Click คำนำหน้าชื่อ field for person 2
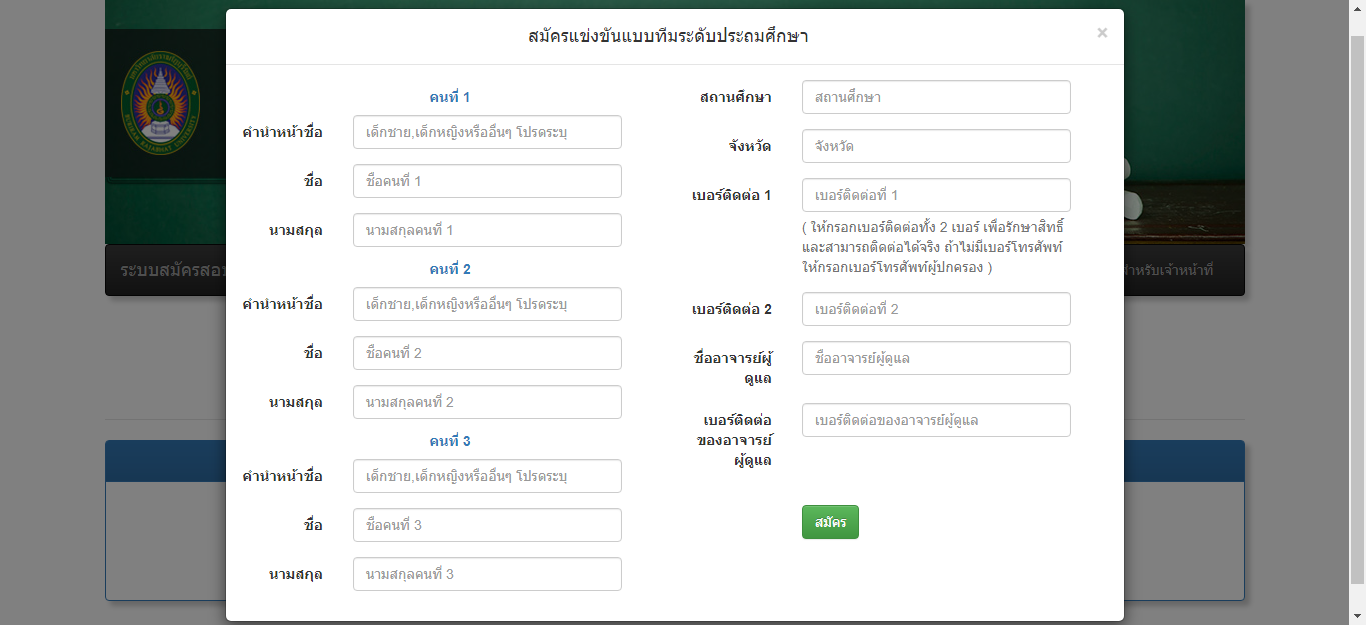Image resolution: width=1366 pixels, height=625 pixels. (487, 304)
